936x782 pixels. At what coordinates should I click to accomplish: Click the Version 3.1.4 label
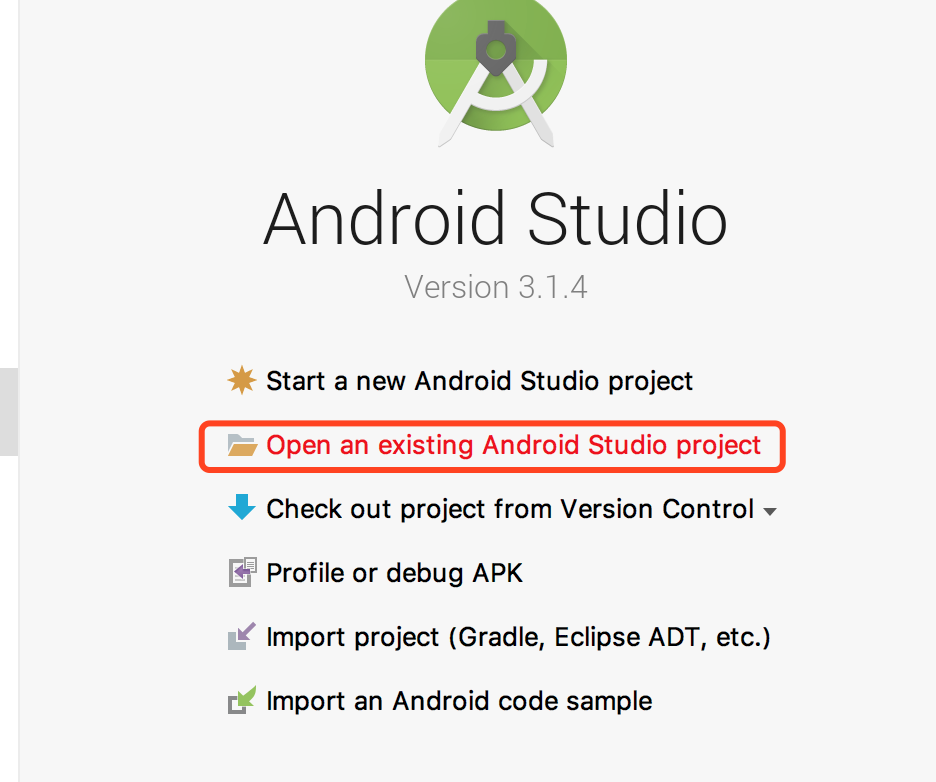(495, 287)
